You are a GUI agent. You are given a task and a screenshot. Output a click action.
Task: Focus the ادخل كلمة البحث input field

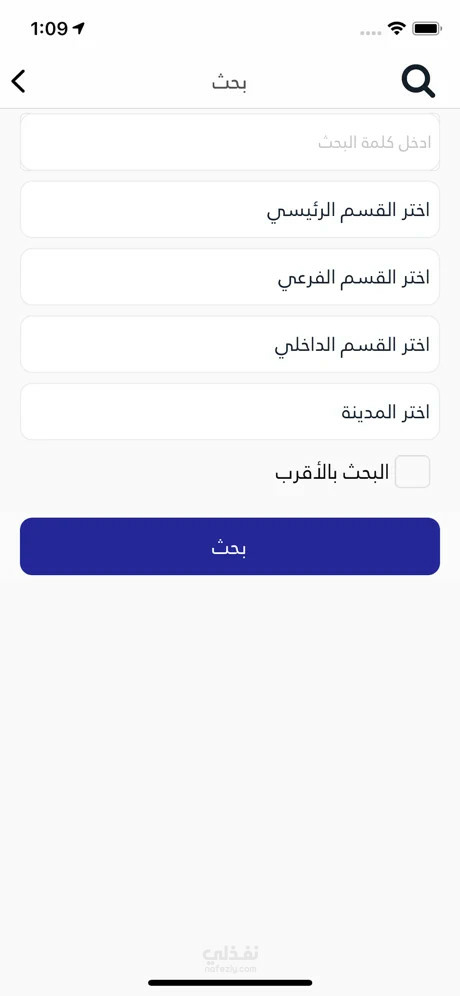tap(230, 142)
